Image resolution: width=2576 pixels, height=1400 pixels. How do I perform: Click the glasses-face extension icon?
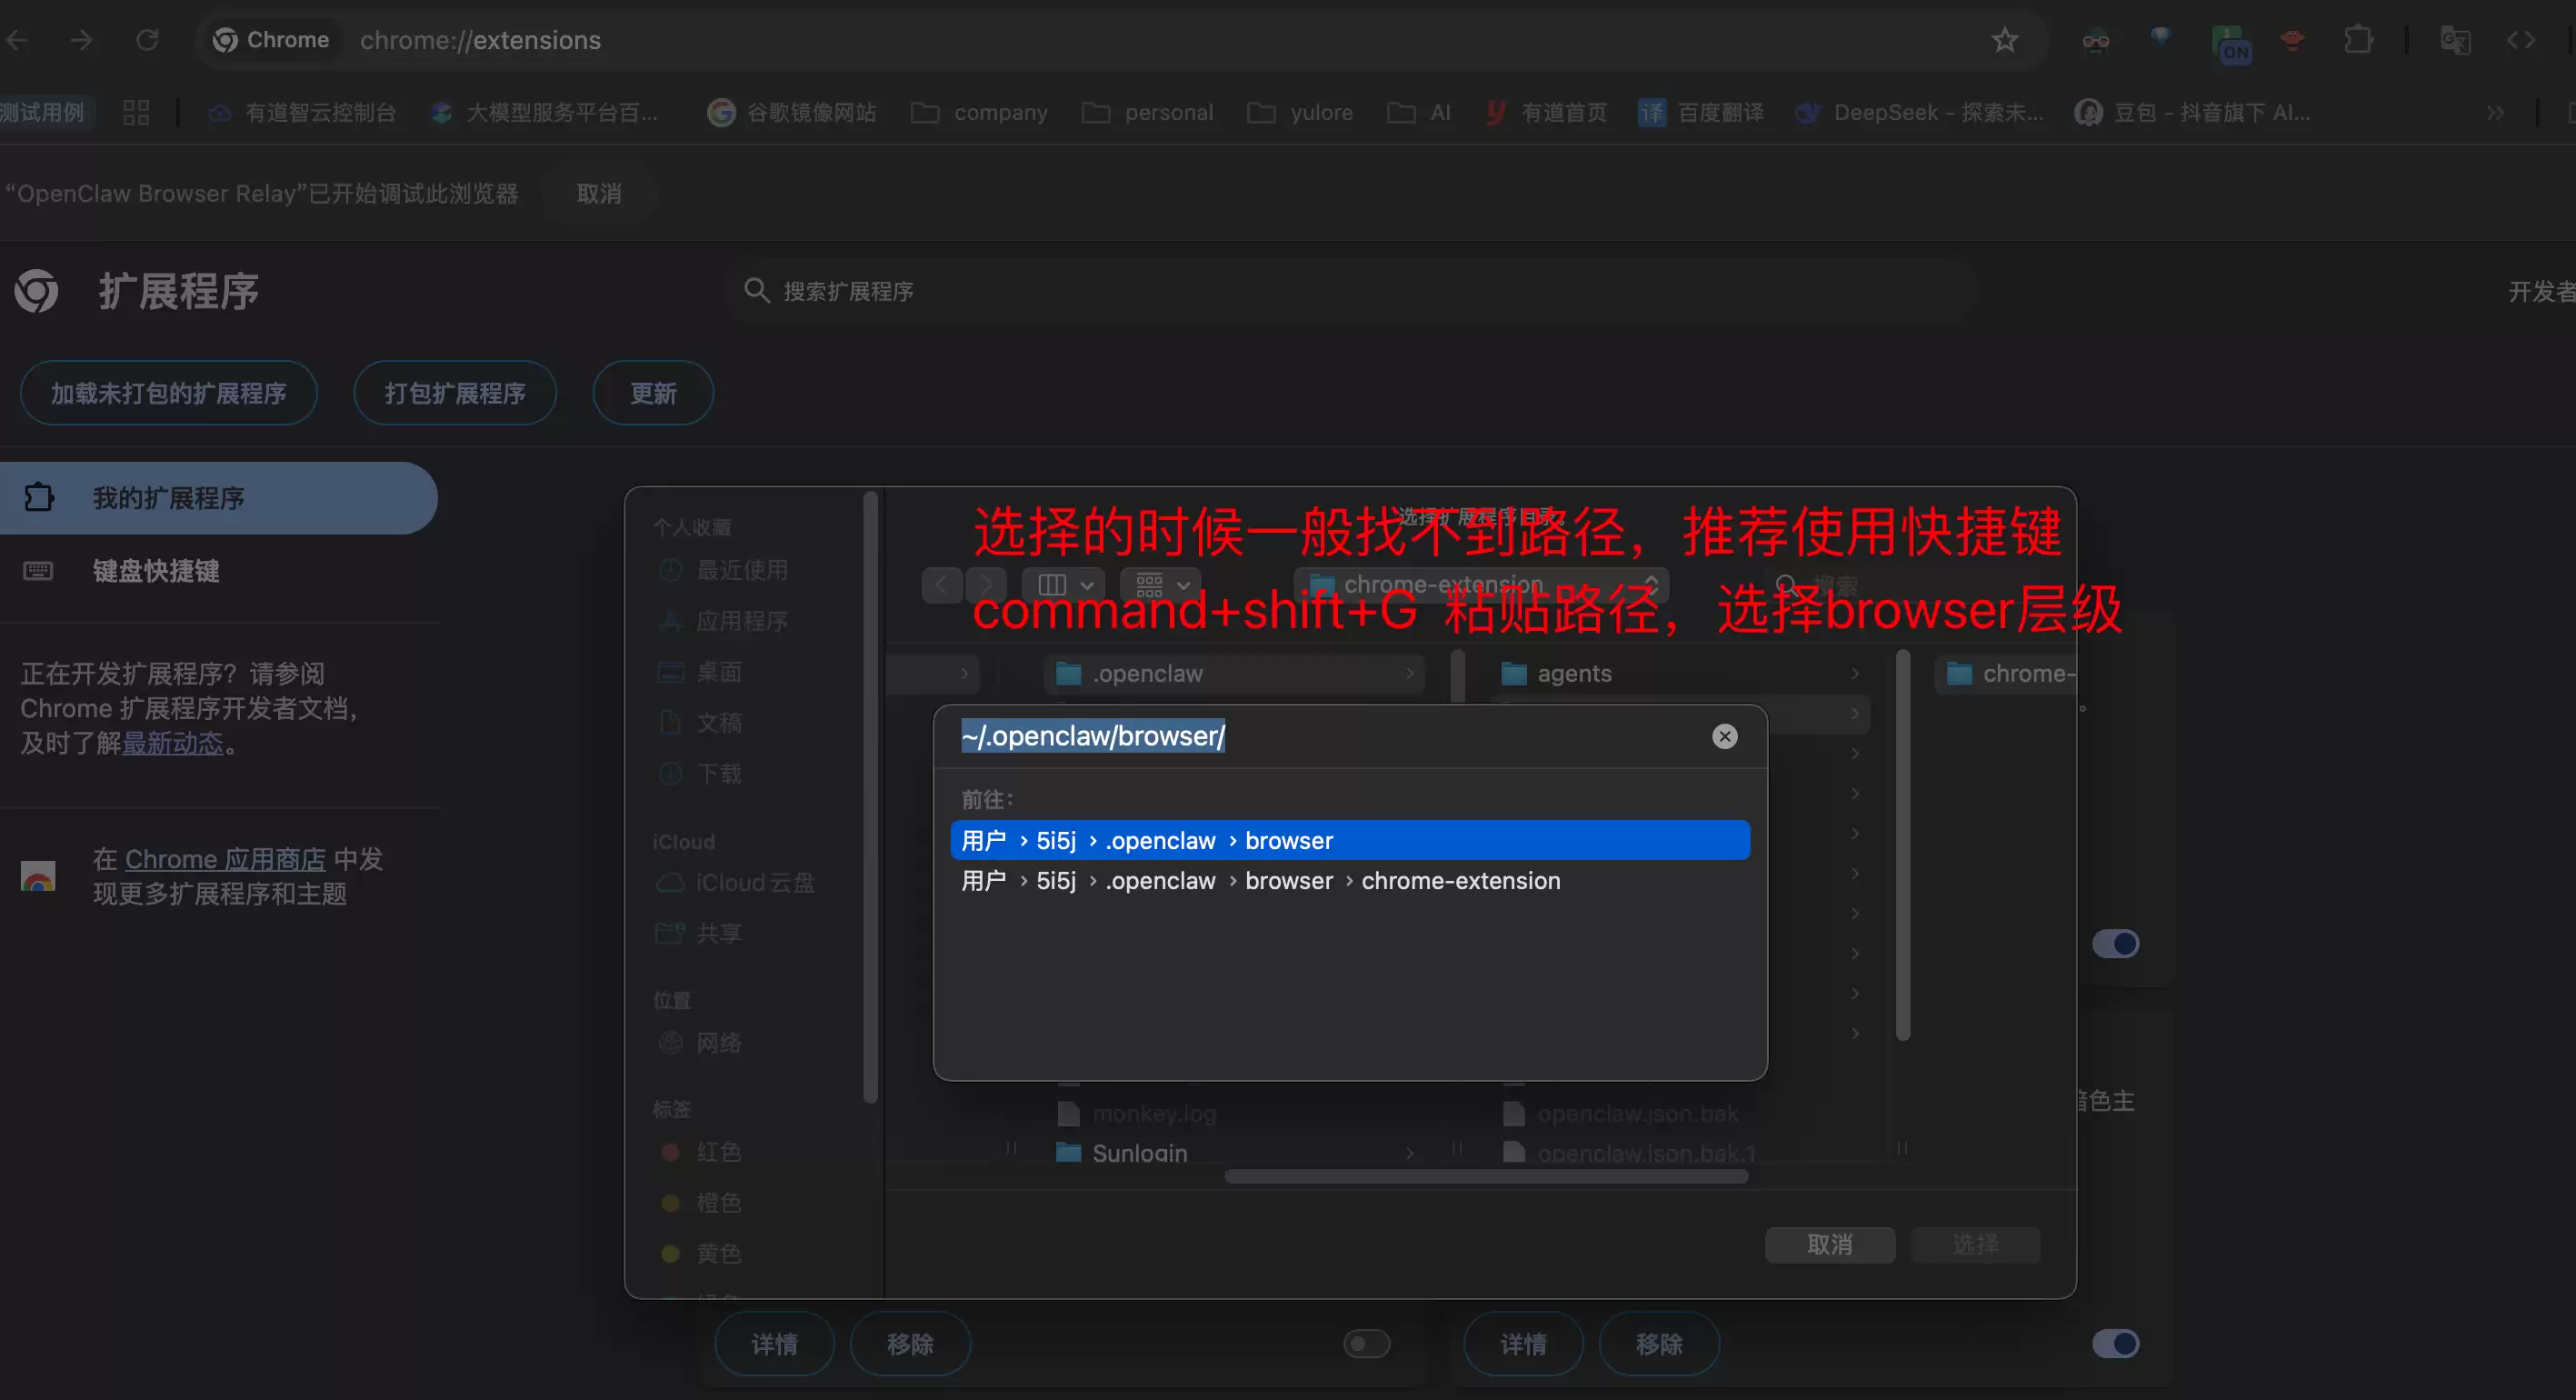pyautogui.click(x=2095, y=40)
